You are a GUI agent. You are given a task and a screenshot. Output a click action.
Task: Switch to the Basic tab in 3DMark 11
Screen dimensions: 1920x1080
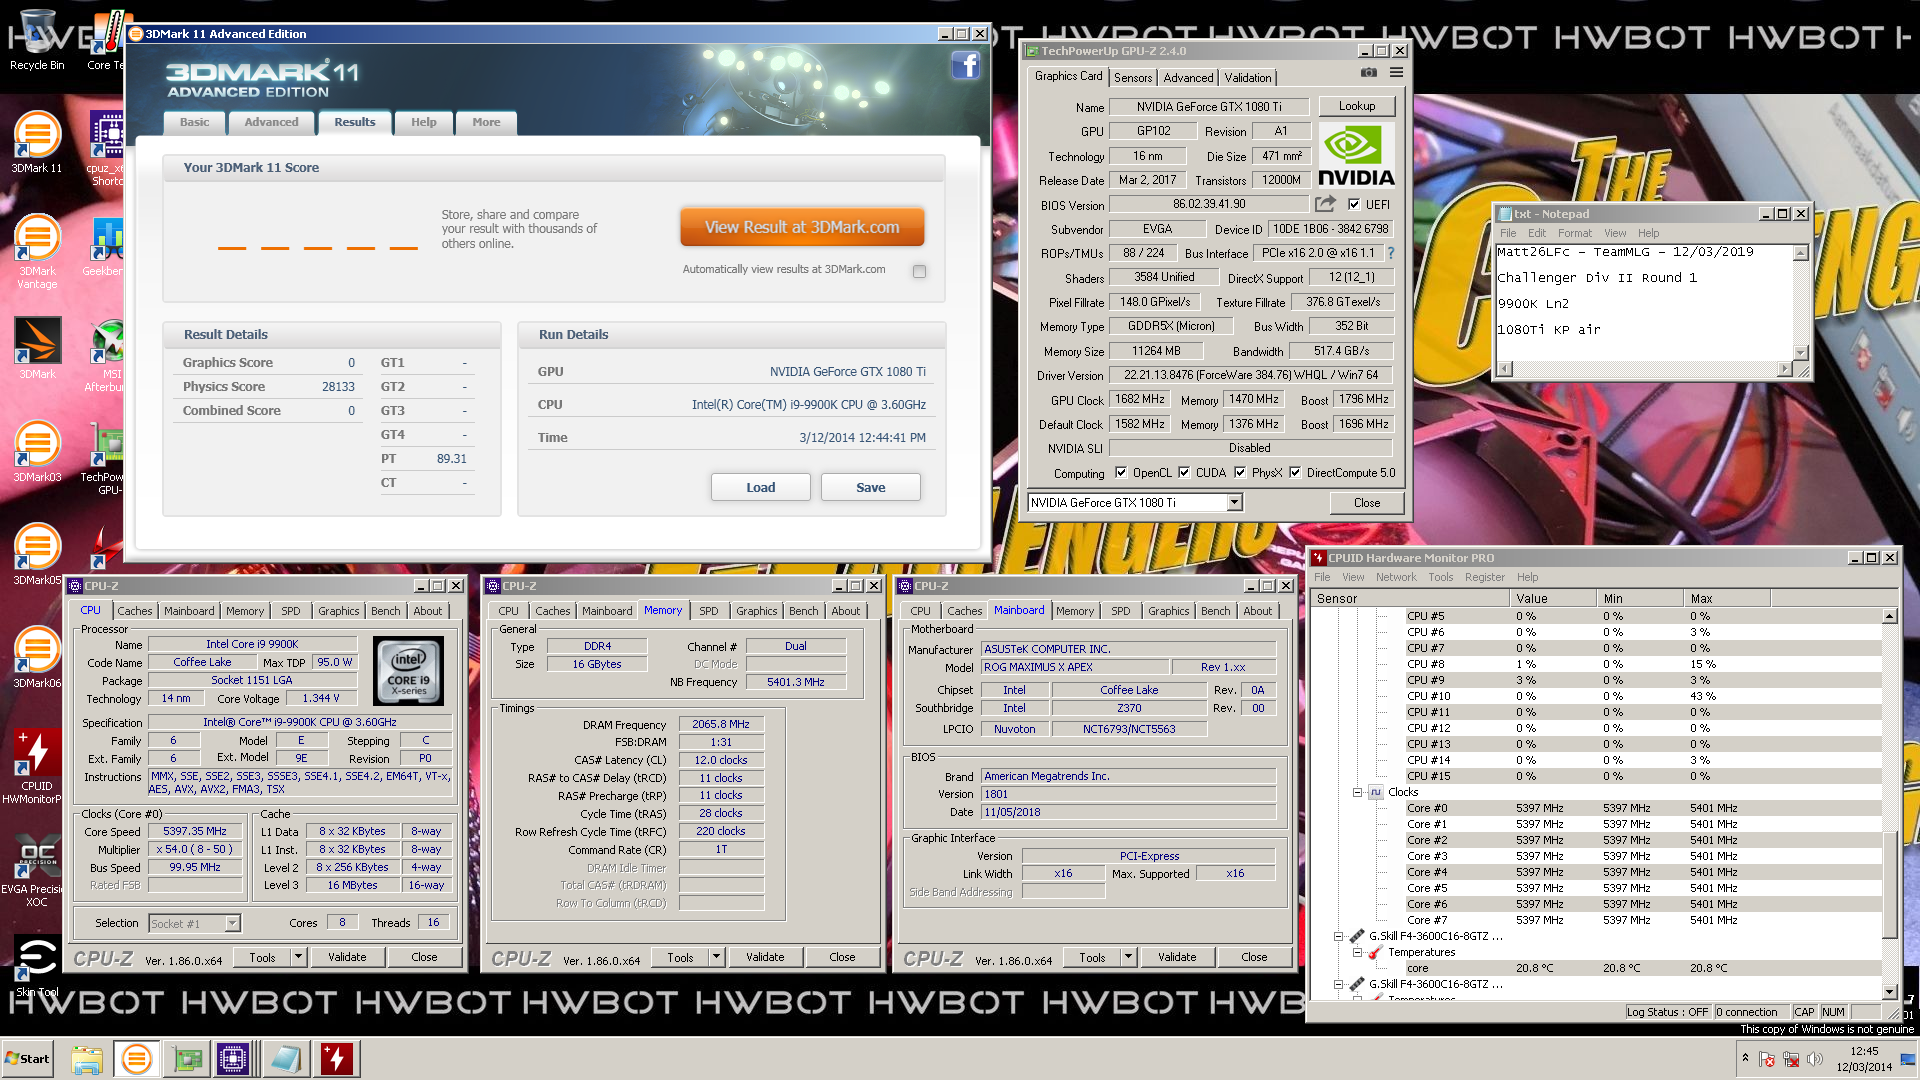click(x=194, y=122)
